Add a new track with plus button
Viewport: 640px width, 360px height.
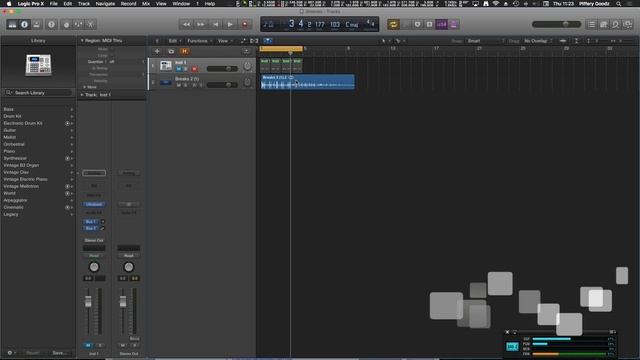pyautogui.click(x=157, y=51)
